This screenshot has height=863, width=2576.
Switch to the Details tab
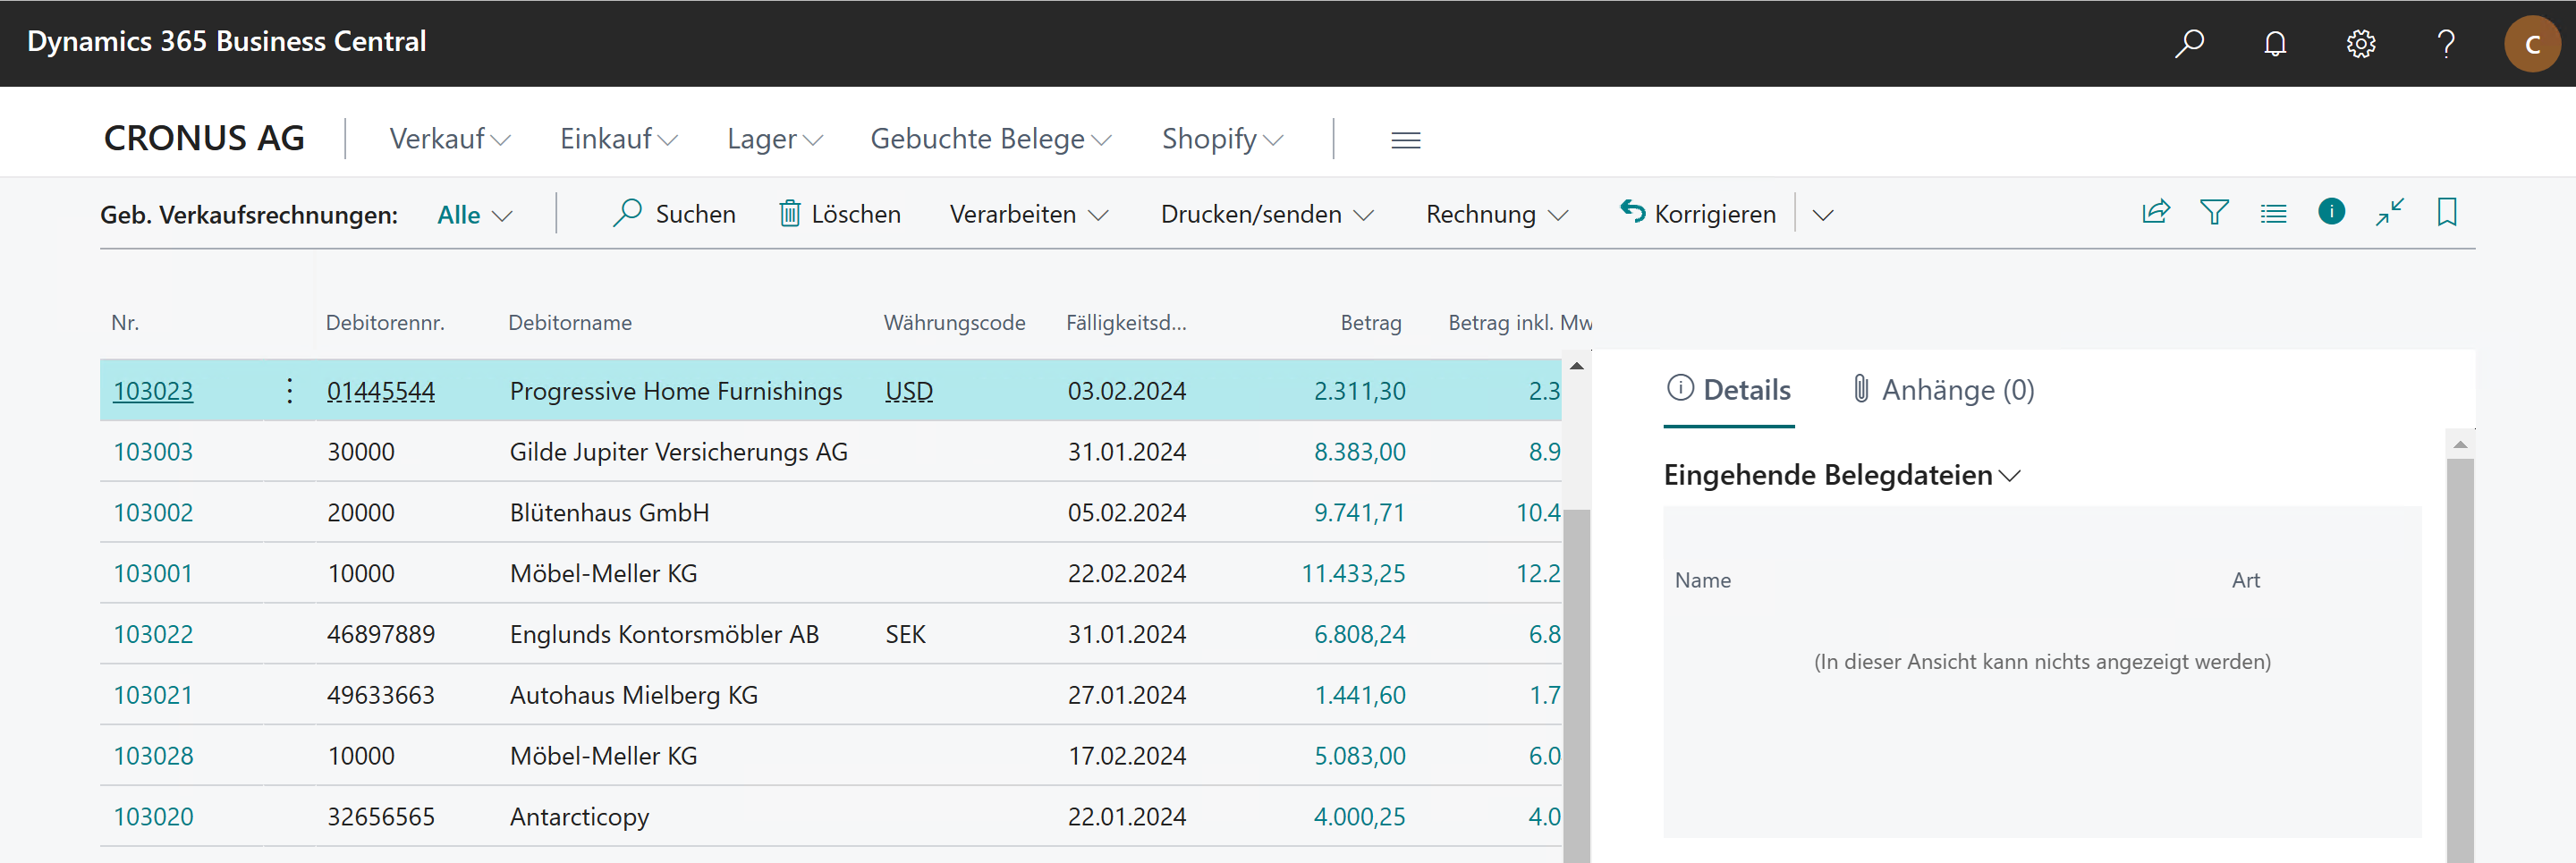(x=1729, y=390)
